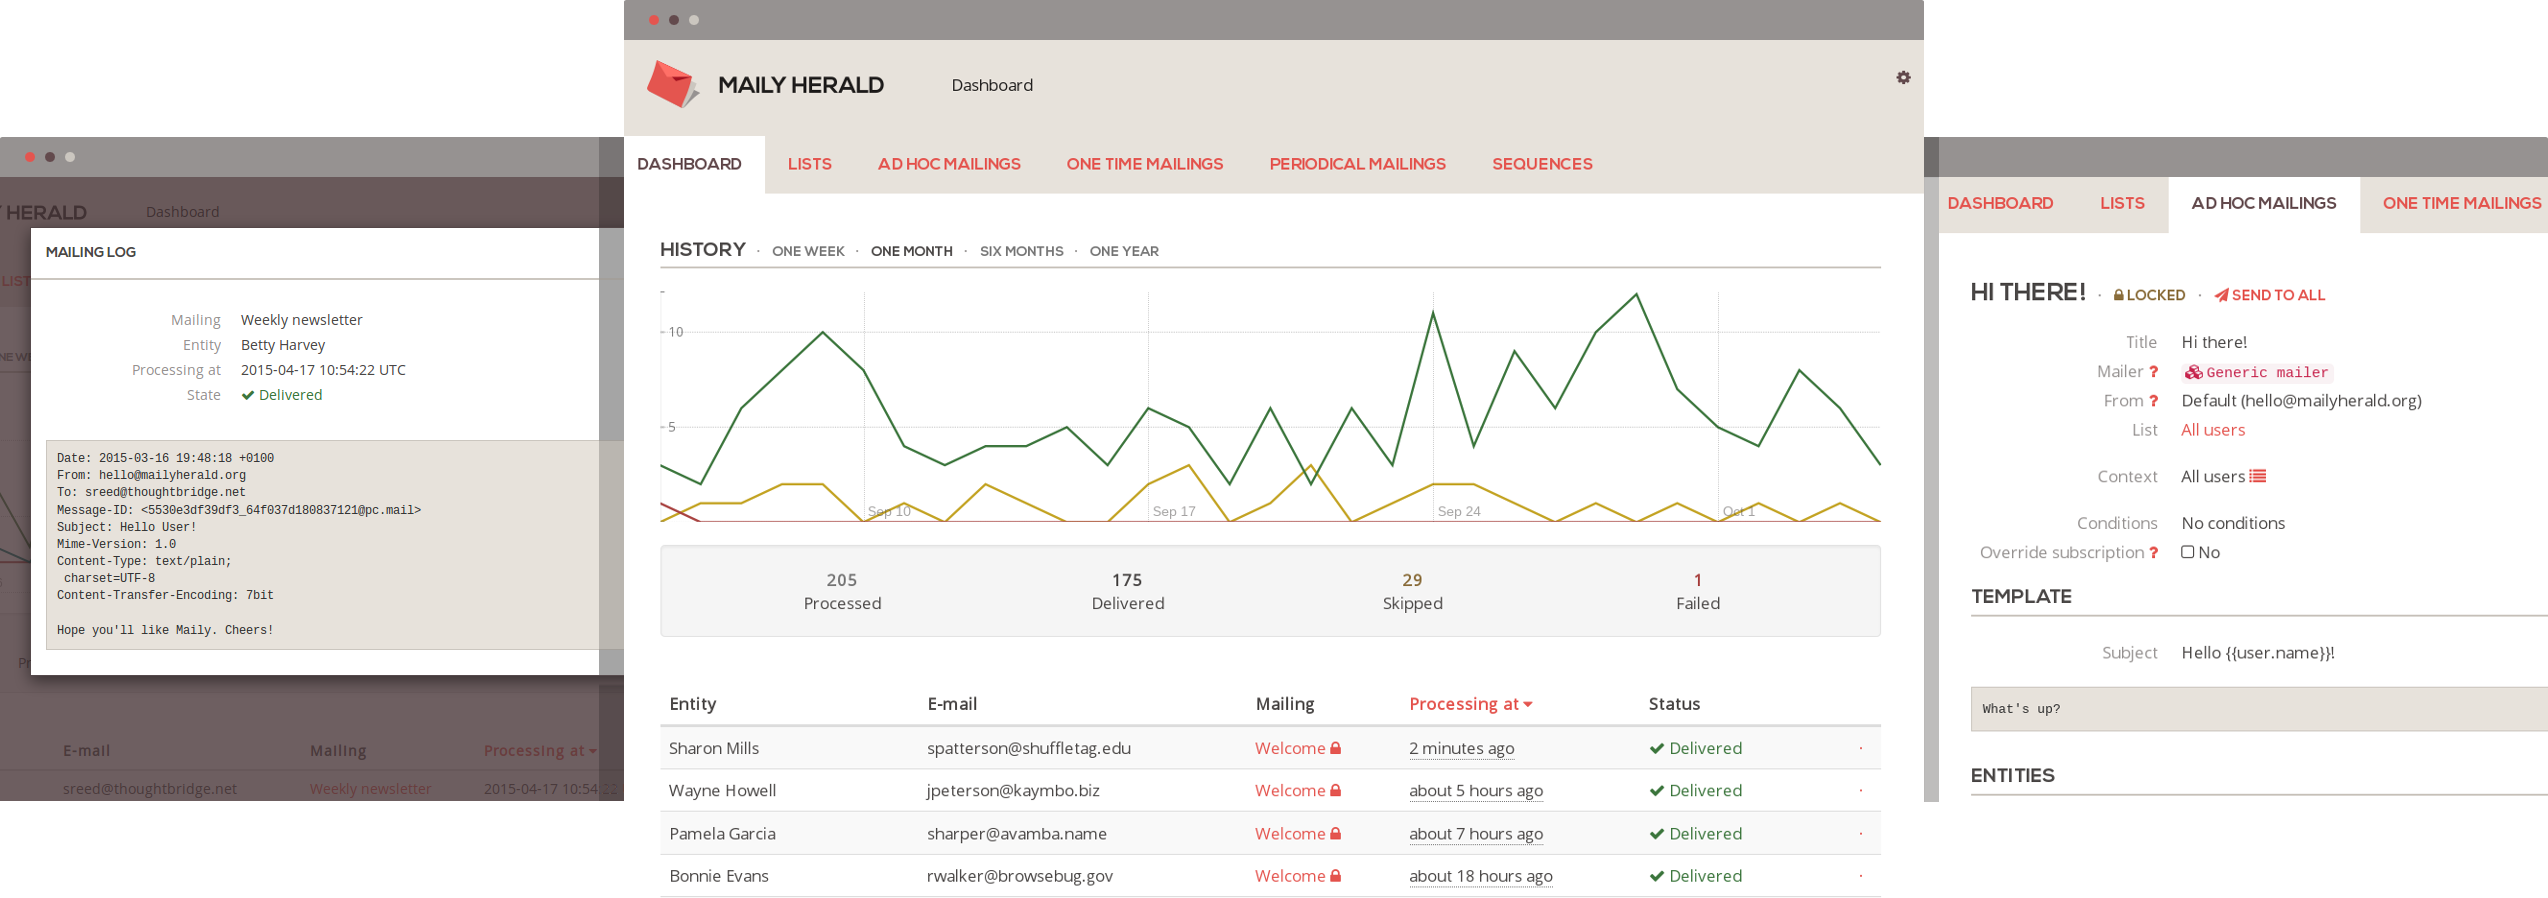The width and height of the screenshot is (2548, 898).
Task: Toggle the Override subscription checkbox
Action: [2188, 552]
